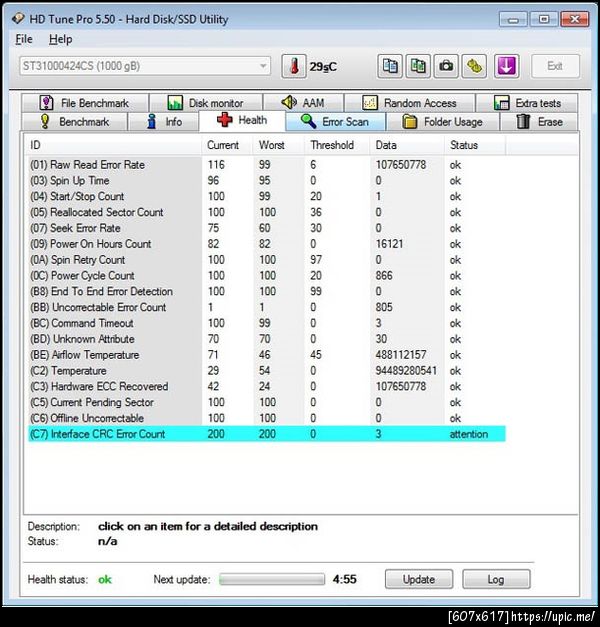Click the green Health status ok text
The width and height of the screenshot is (600, 627).
point(105,579)
